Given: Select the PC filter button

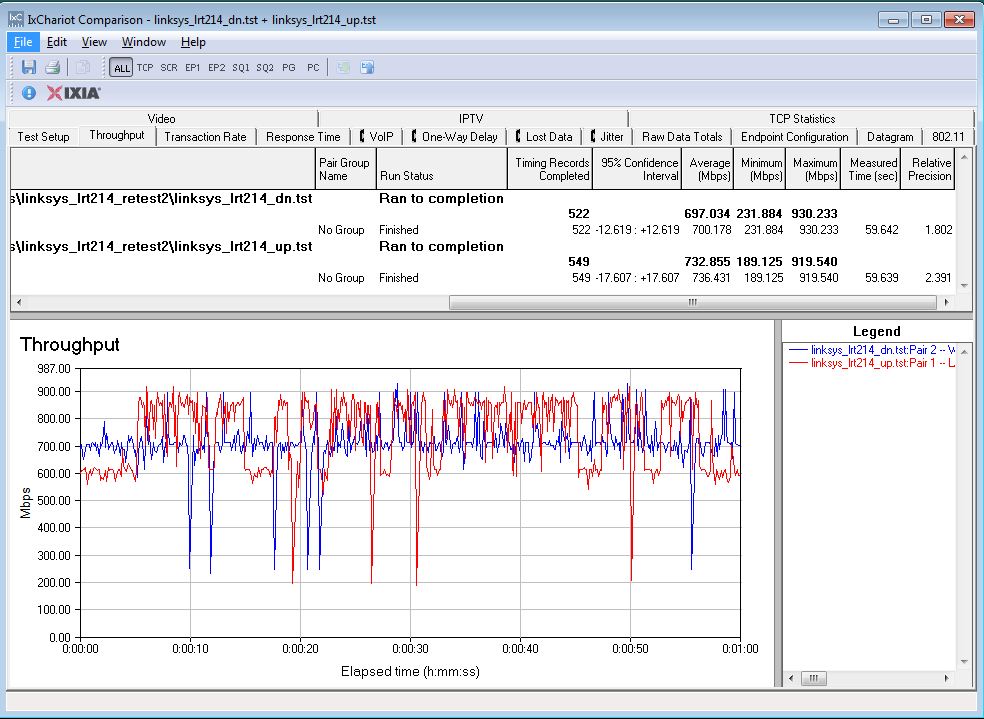Looking at the screenshot, I should tap(313, 67).
